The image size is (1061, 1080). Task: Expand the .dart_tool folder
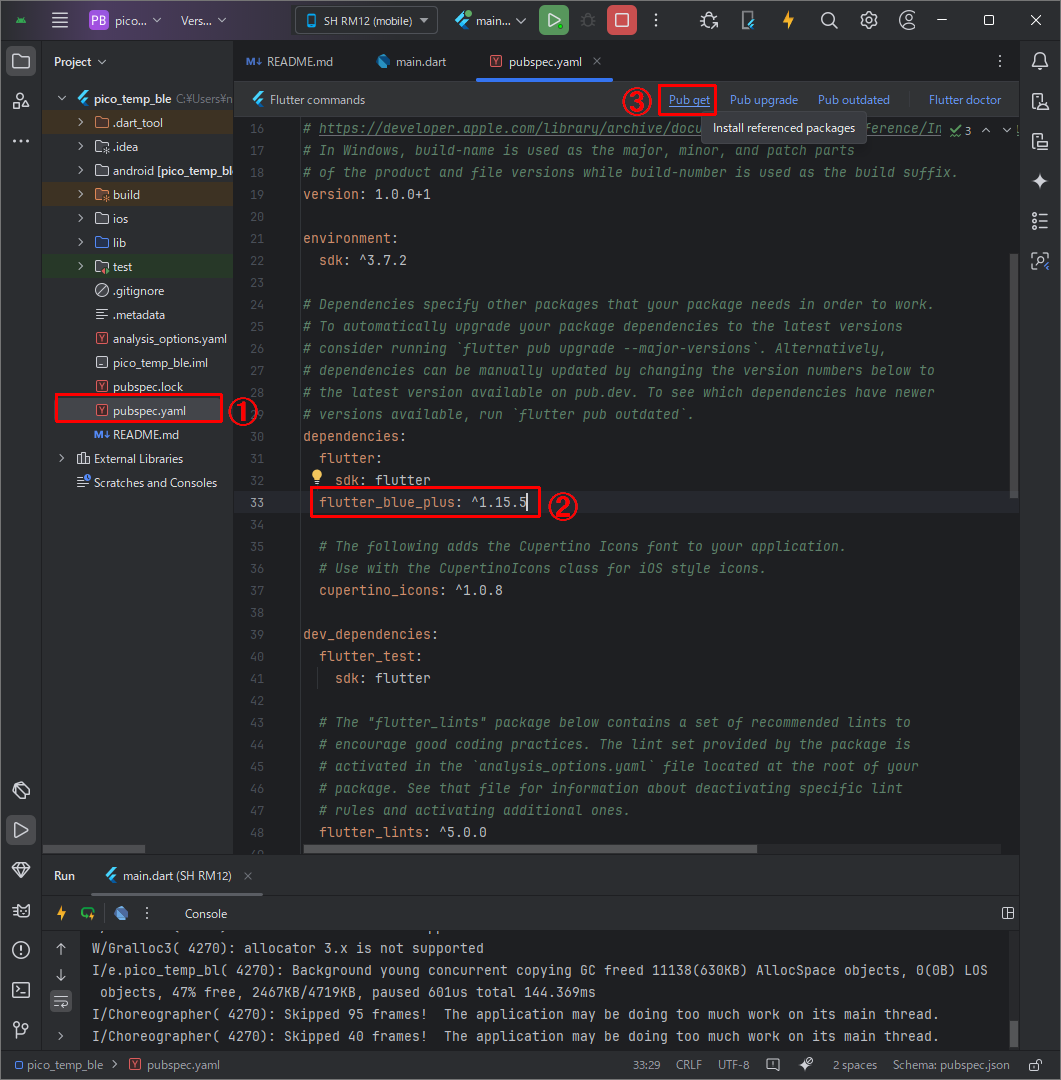coord(81,123)
